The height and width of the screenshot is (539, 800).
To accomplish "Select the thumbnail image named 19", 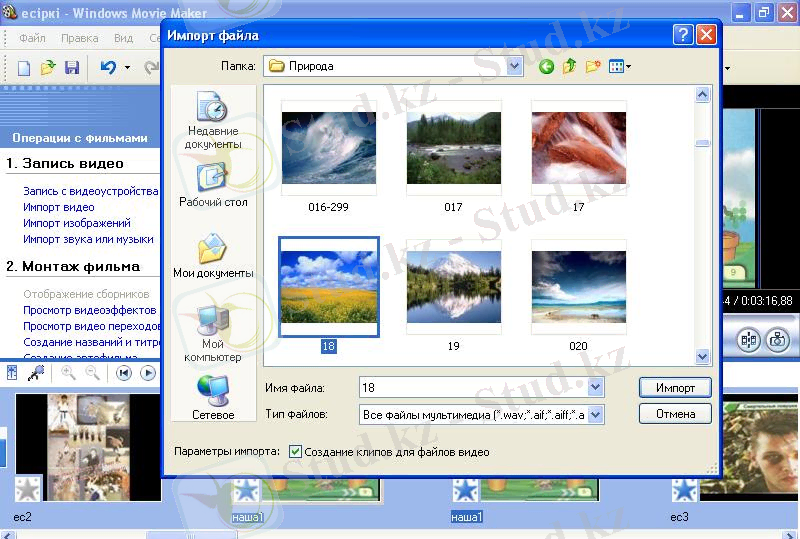I will (x=454, y=290).
